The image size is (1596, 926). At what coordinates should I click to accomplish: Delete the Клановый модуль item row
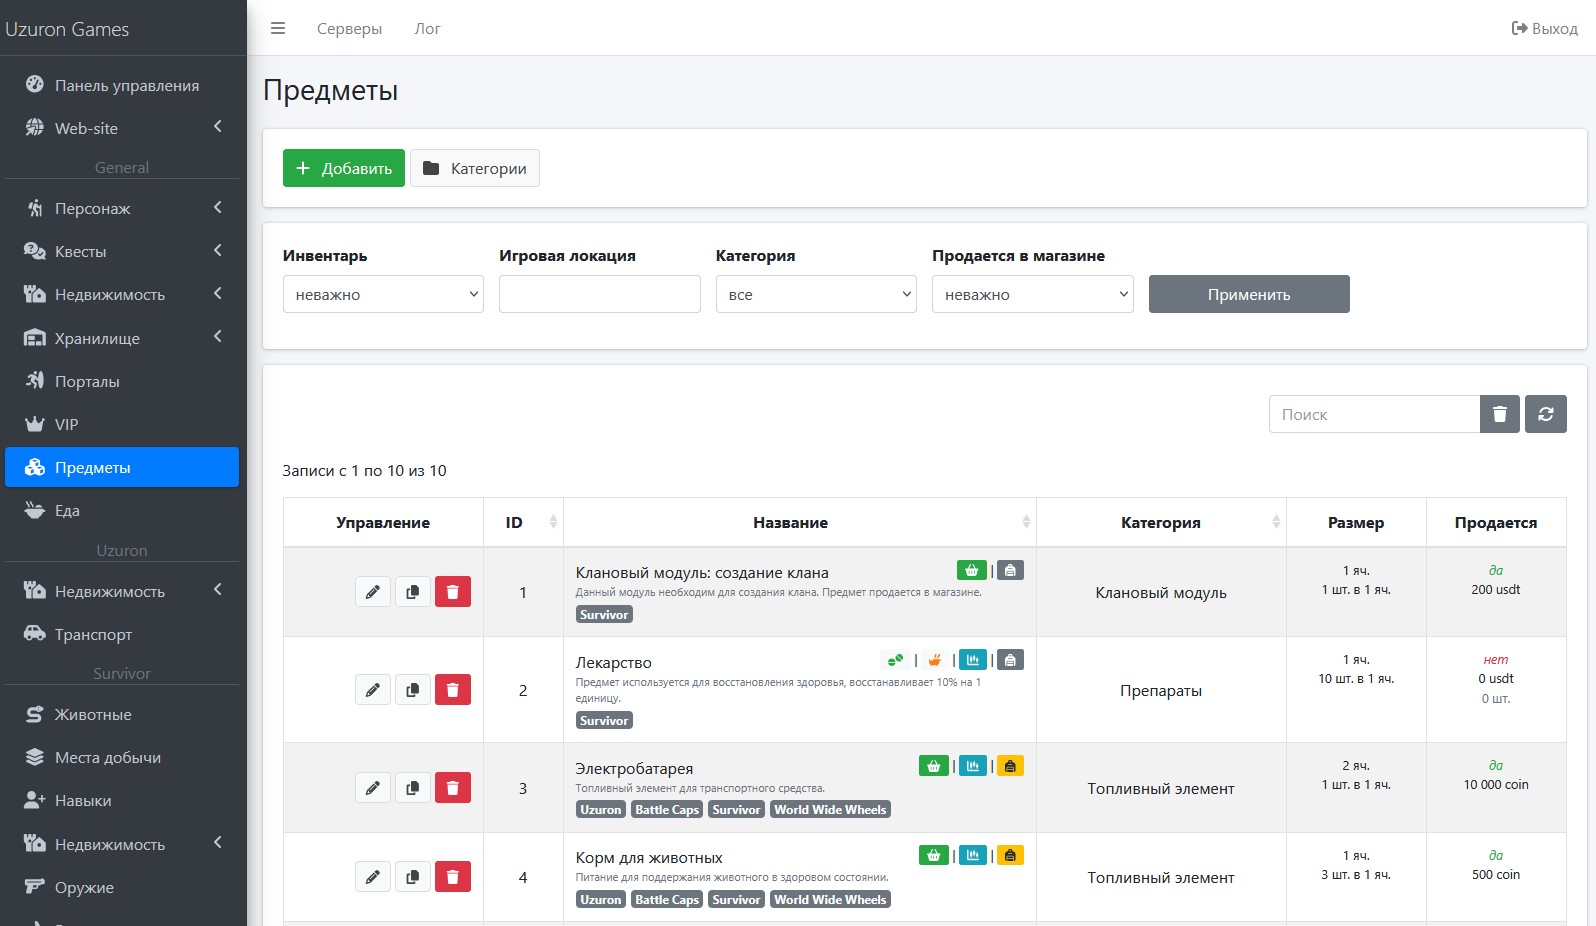(452, 592)
